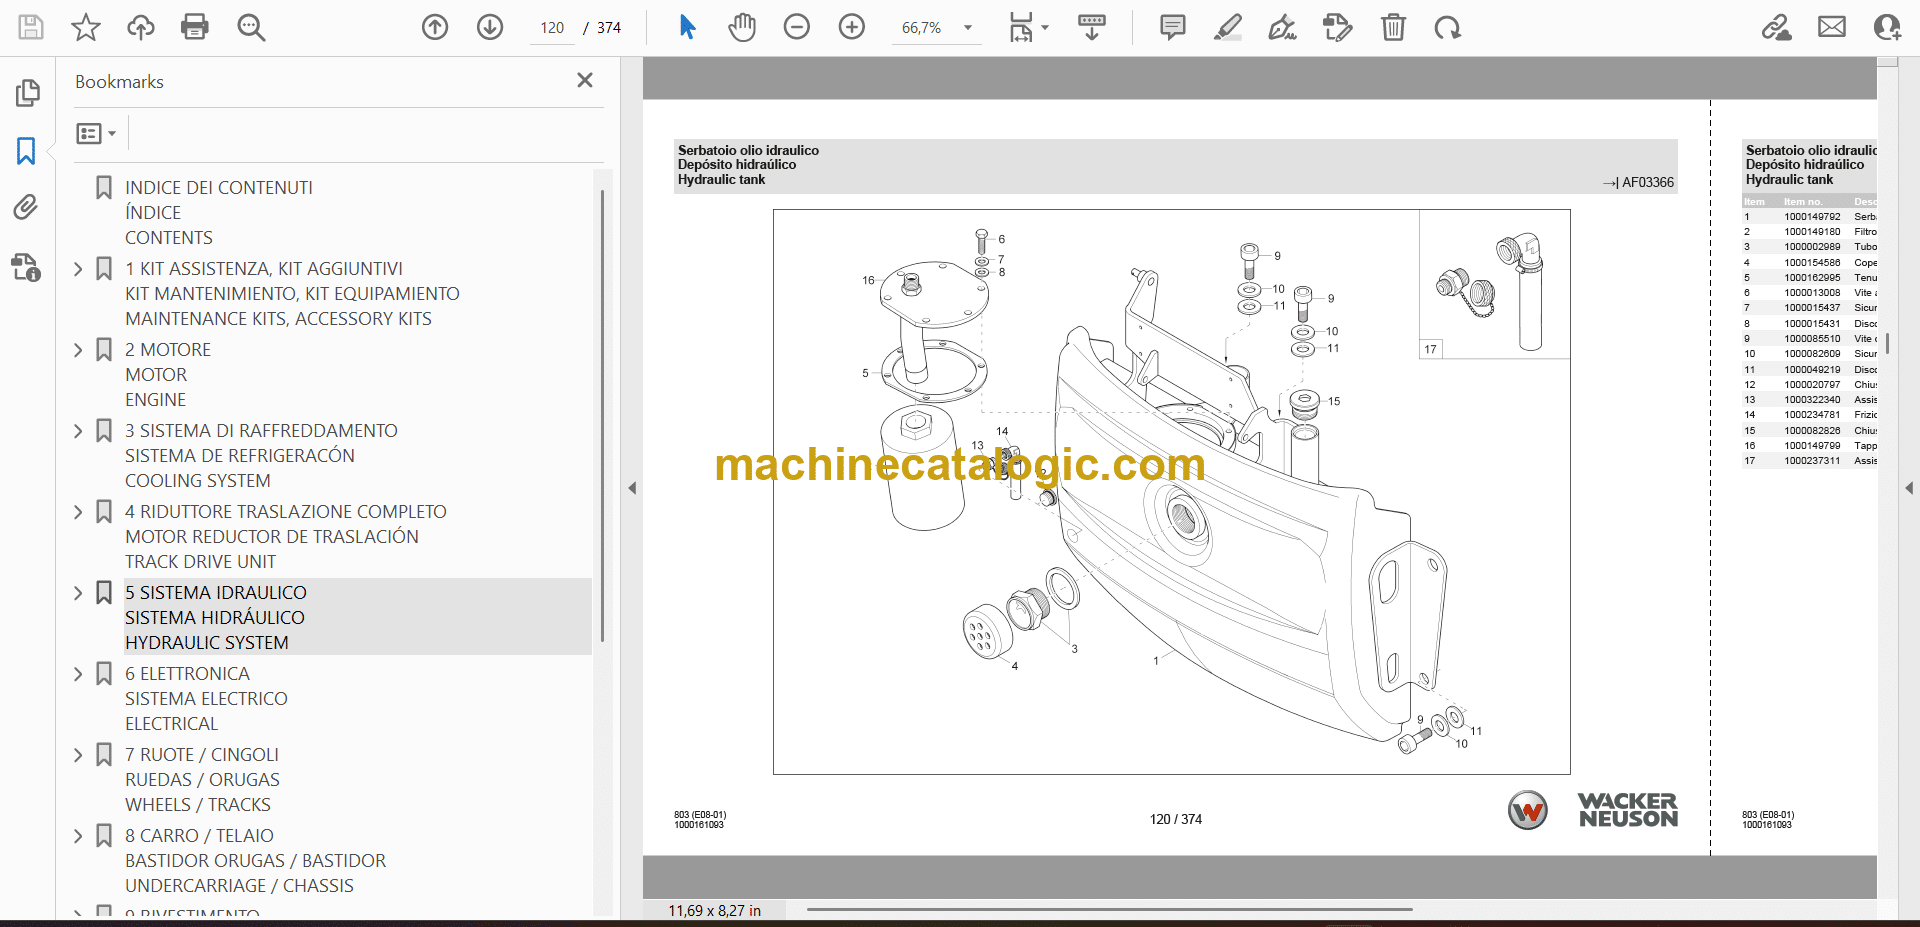Screen dimensions: 1920x927
Task: Open the zoom level dropdown
Action: coord(967,28)
